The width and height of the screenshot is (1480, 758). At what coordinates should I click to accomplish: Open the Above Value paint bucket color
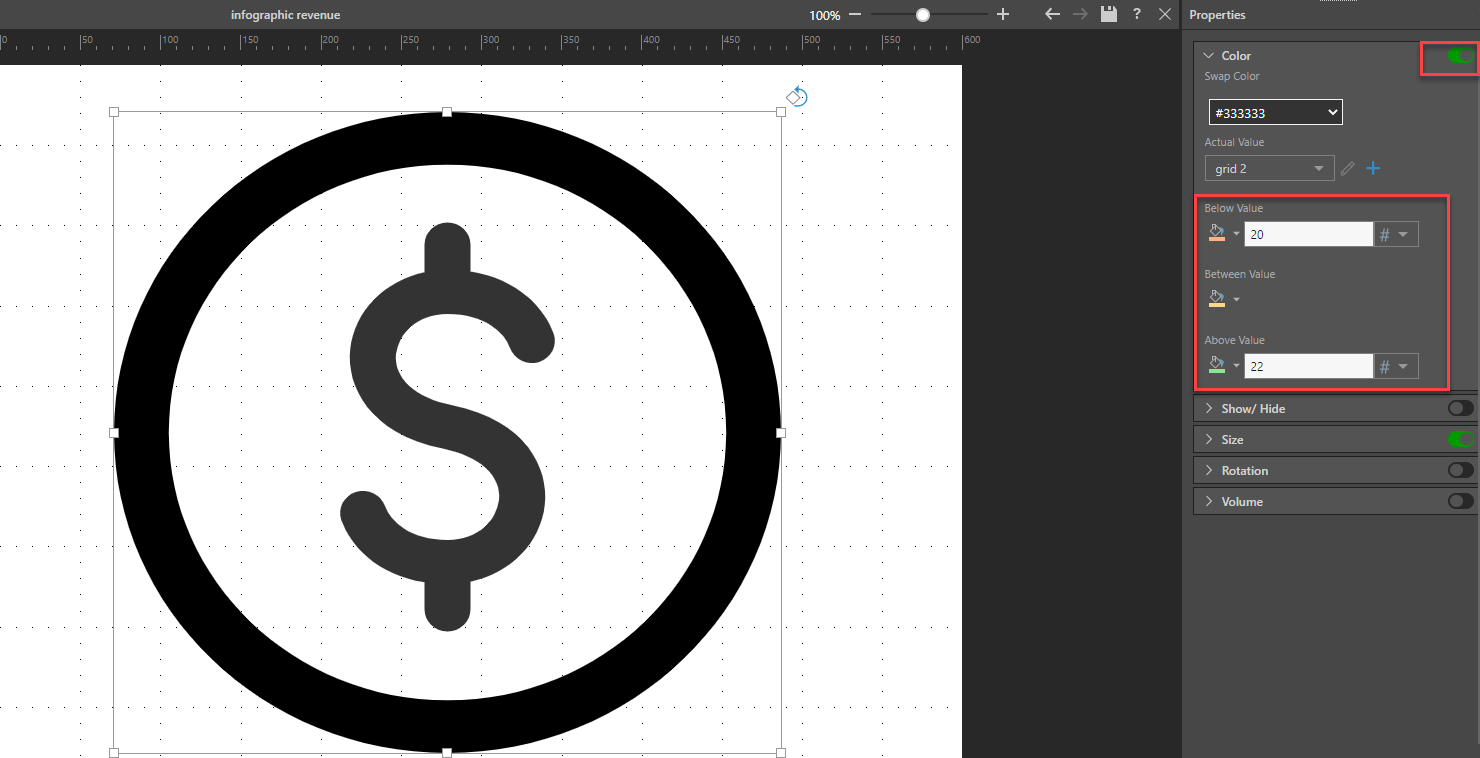point(1216,365)
